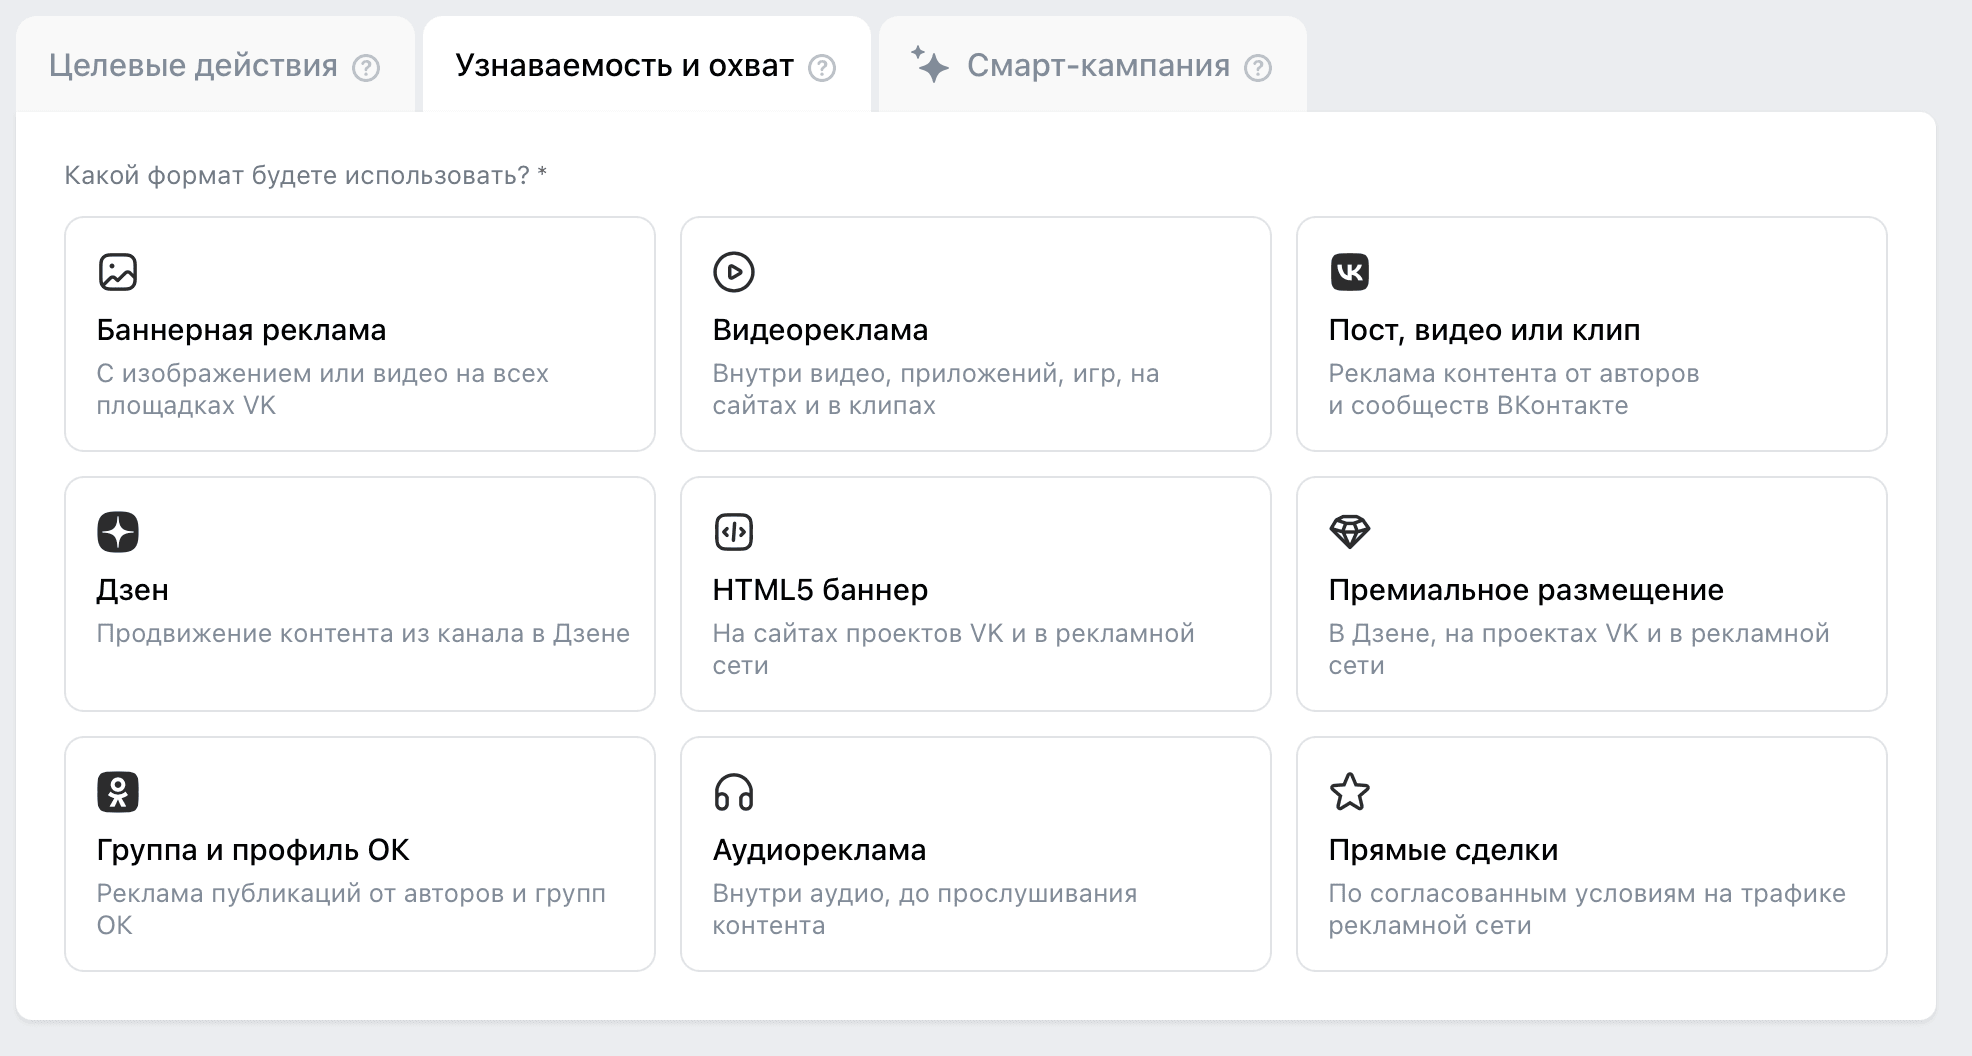This screenshot has width=1972, height=1056.
Task: Open help icon next to Смарт-кампания
Action: point(1258,68)
